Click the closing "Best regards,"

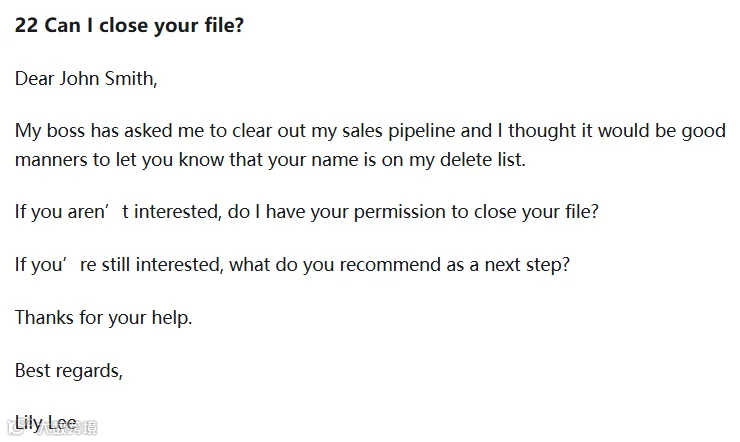coord(69,371)
